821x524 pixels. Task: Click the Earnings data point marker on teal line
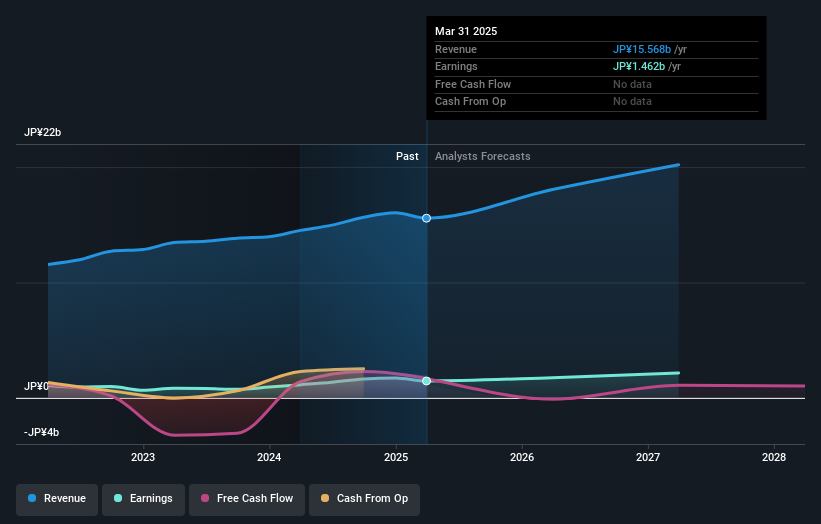427,381
